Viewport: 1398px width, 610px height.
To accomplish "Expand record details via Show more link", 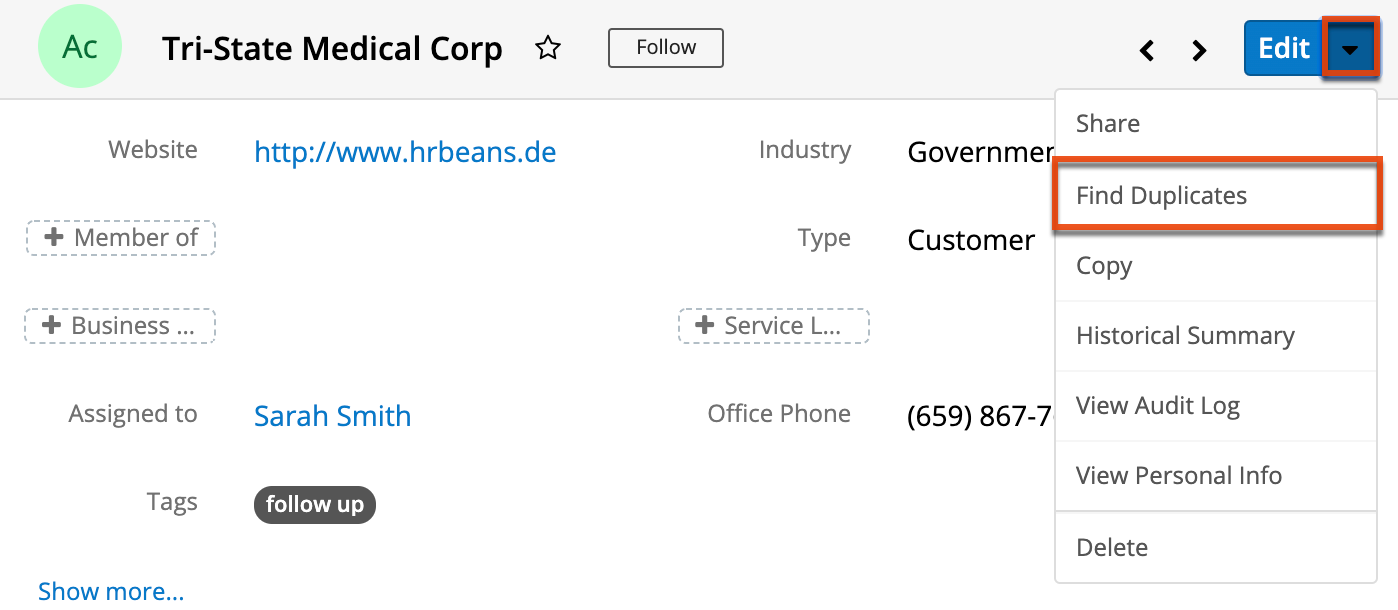I will [x=110, y=591].
